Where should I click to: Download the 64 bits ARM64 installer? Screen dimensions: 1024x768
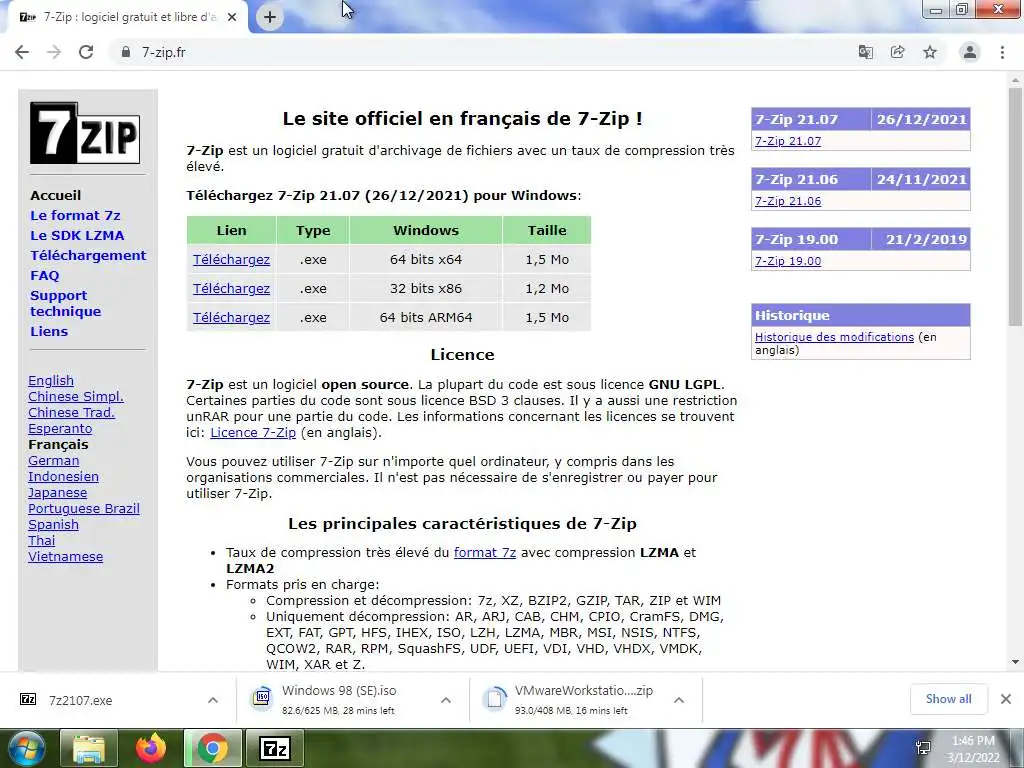coord(231,317)
